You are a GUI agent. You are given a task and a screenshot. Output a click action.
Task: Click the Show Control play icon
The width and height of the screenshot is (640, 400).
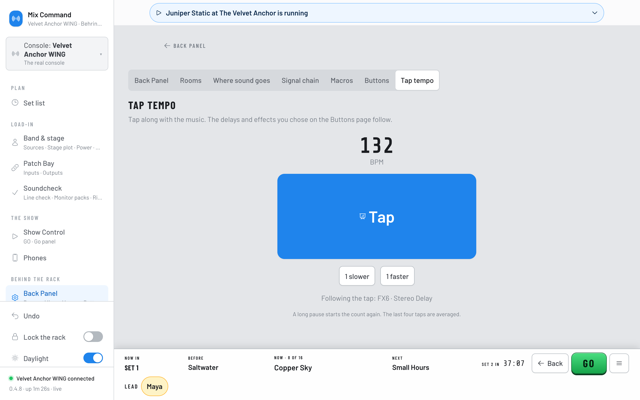[15, 236]
